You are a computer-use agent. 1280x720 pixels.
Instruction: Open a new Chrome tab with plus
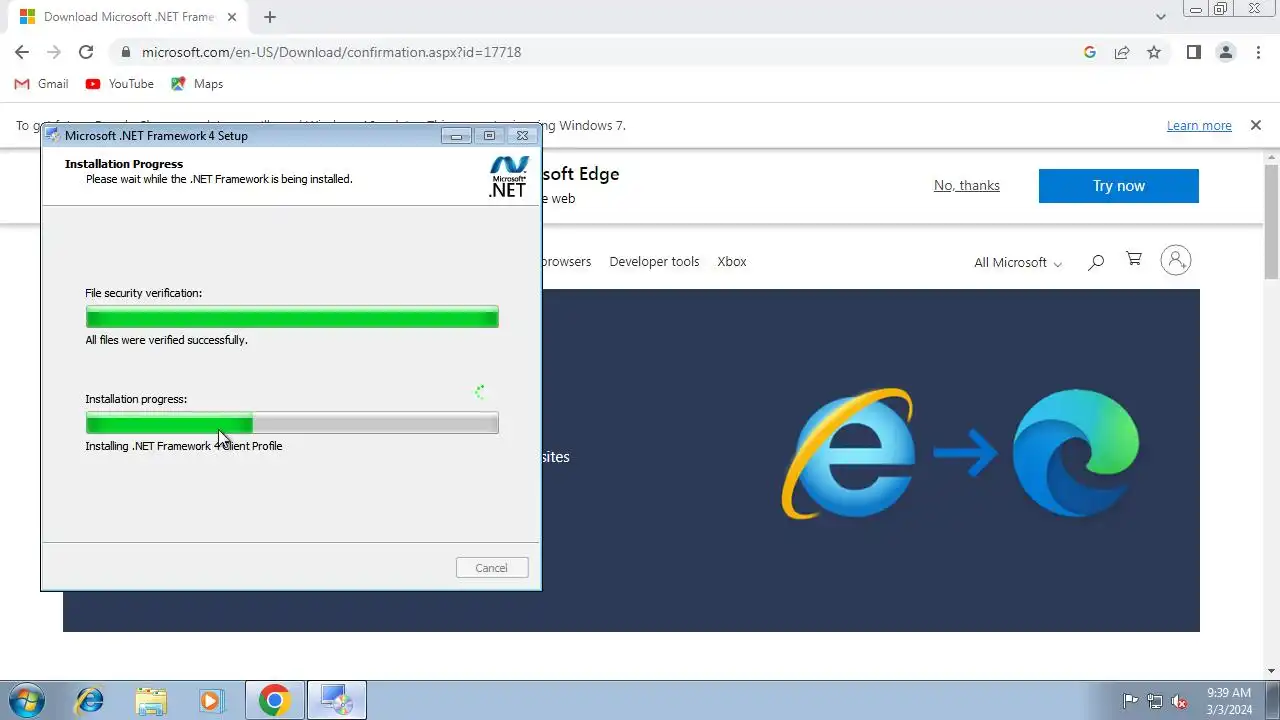coord(270,17)
